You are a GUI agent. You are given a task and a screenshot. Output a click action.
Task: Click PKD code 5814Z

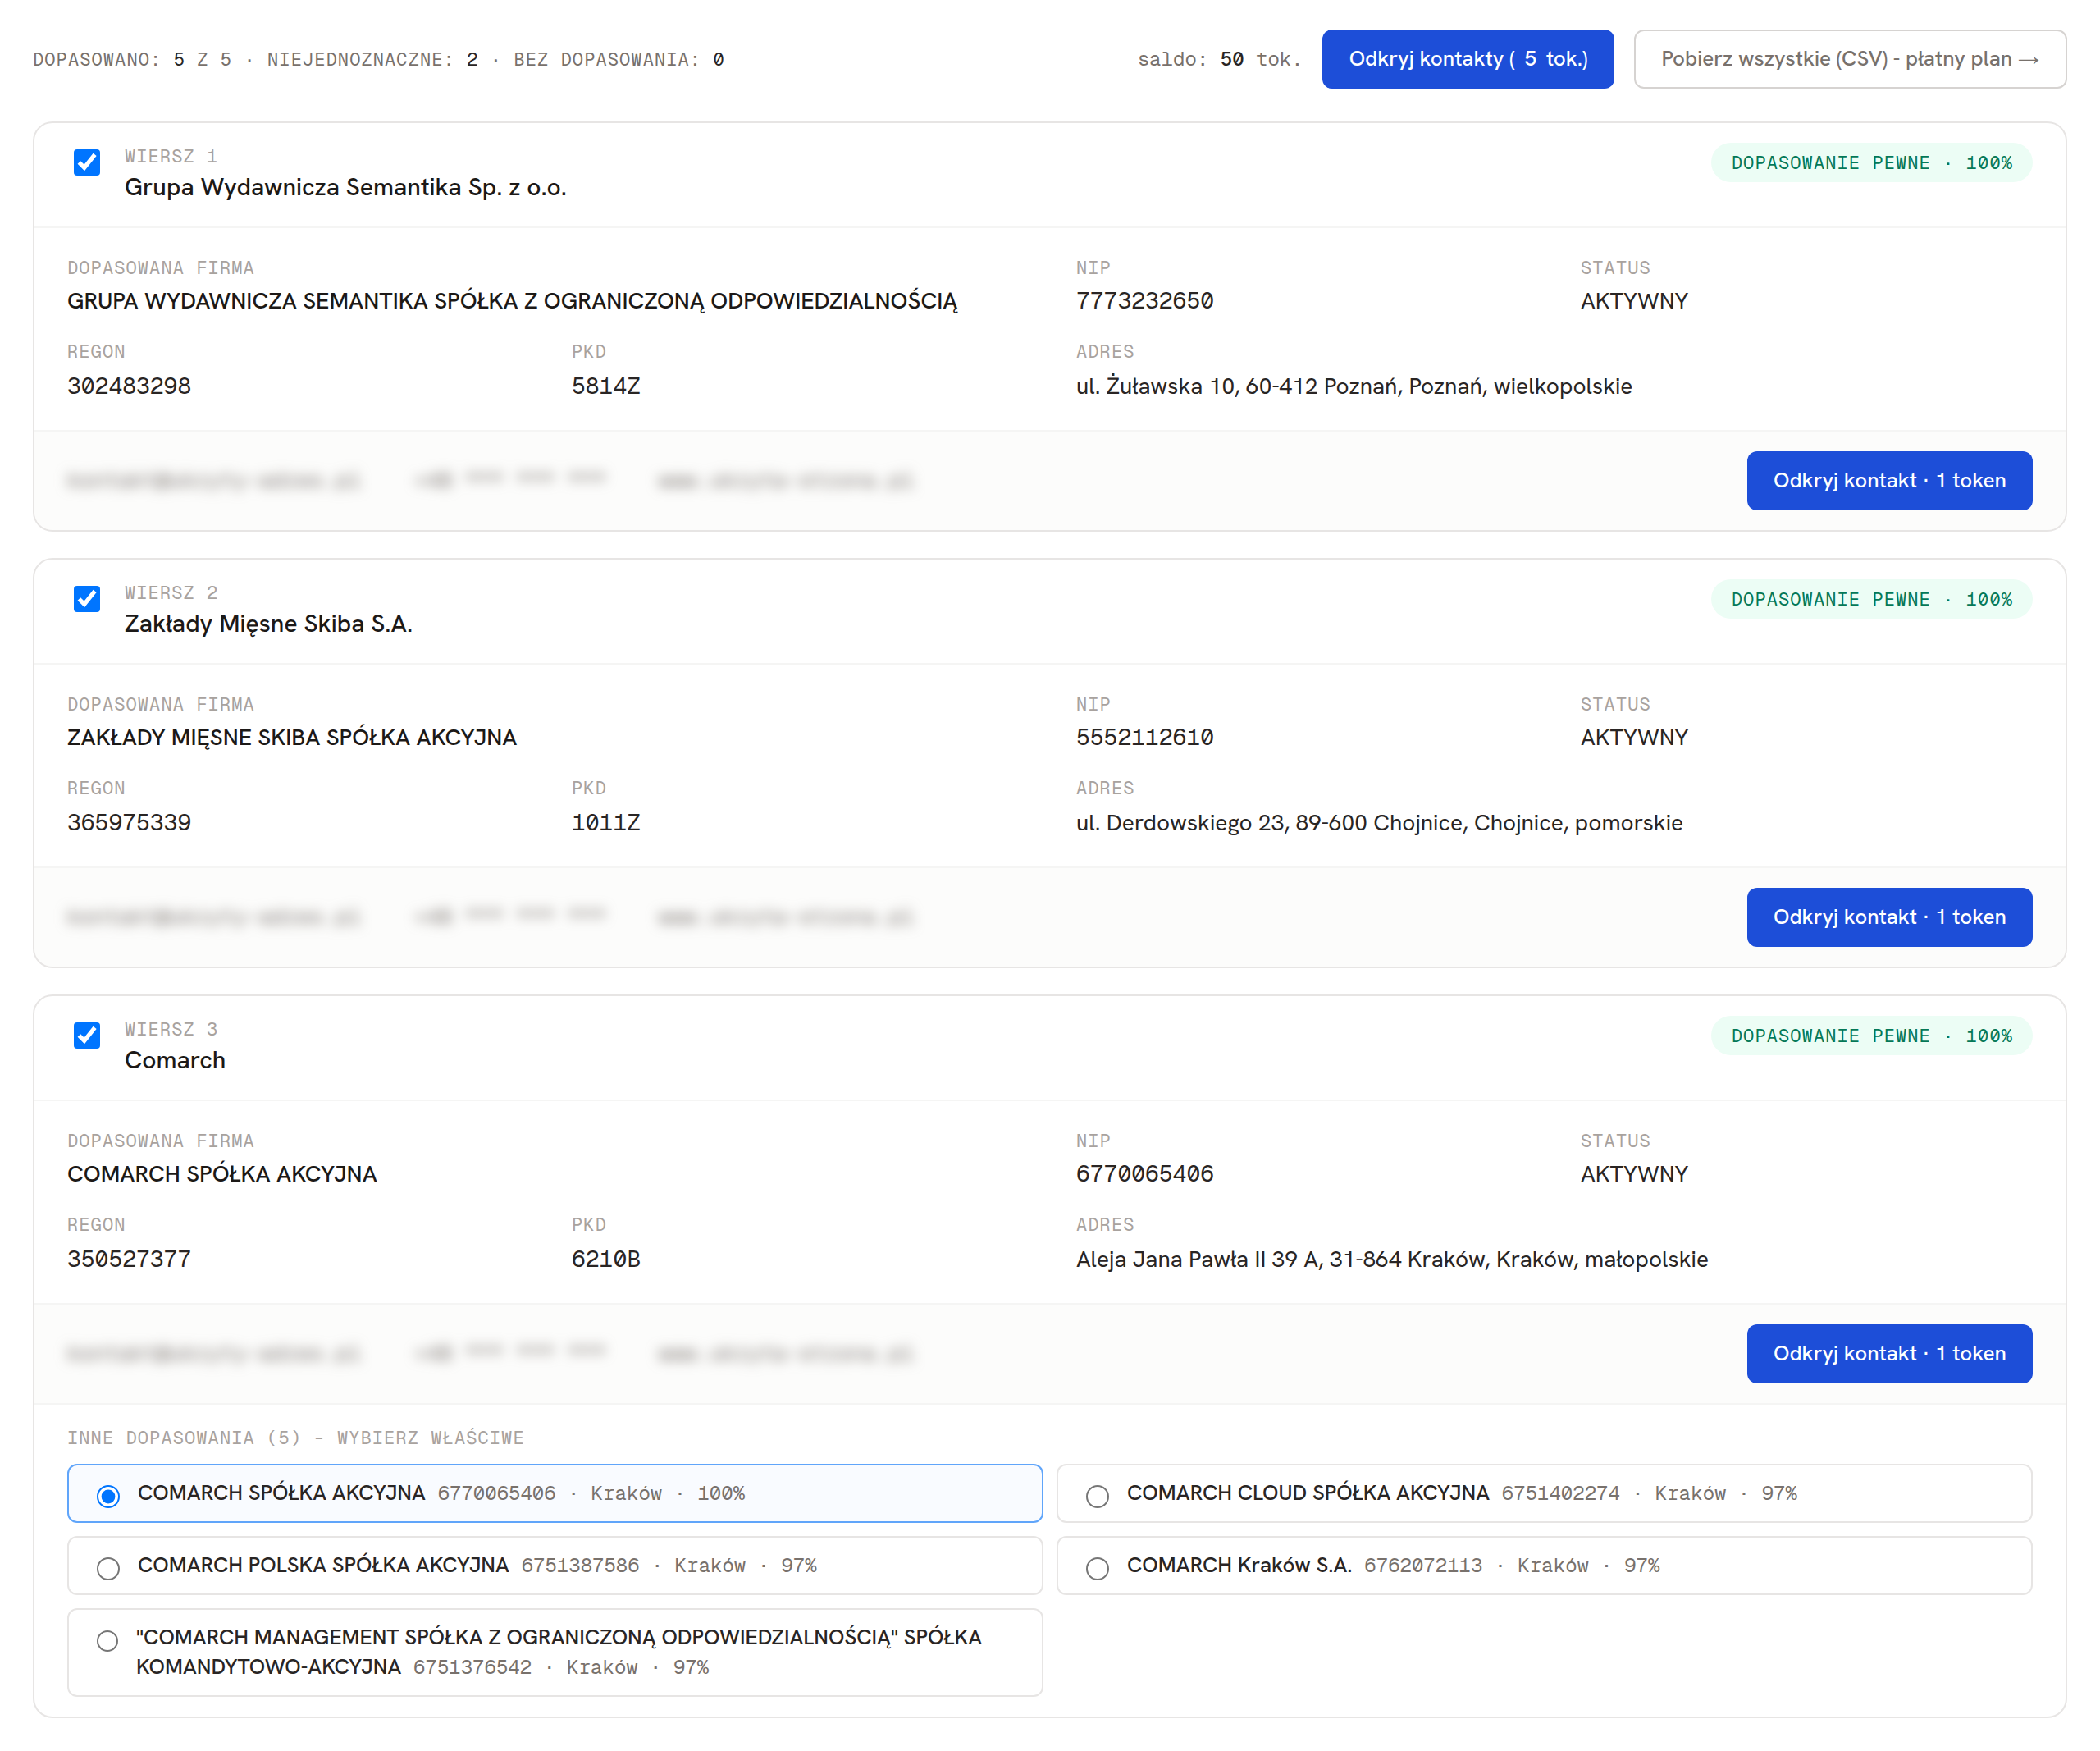pyautogui.click(x=606, y=386)
